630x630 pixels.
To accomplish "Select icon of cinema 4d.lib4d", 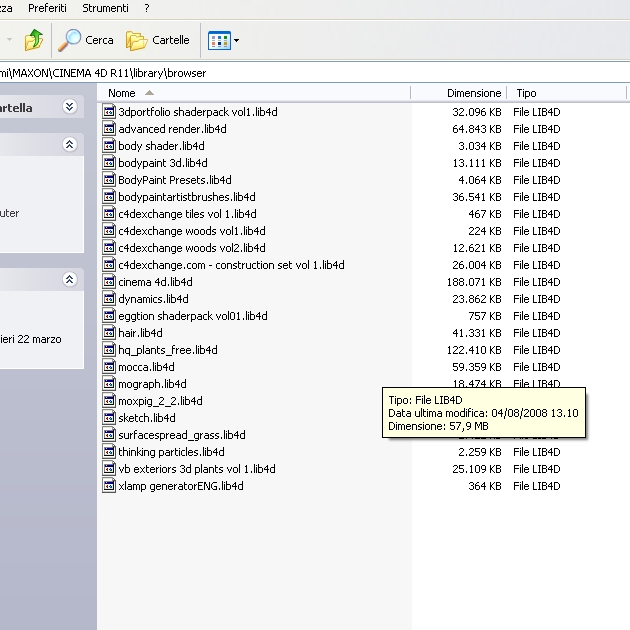I will (x=108, y=282).
